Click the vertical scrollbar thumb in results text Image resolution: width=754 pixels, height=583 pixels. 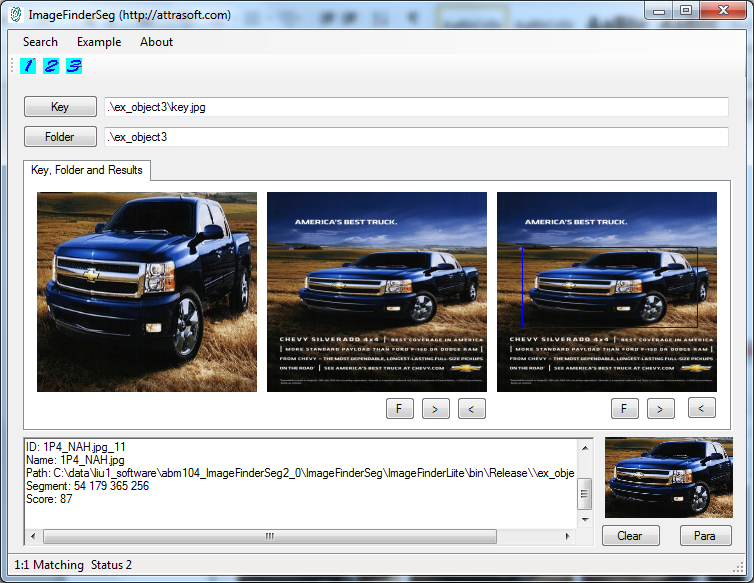pyautogui.click(x=585, y=494)
